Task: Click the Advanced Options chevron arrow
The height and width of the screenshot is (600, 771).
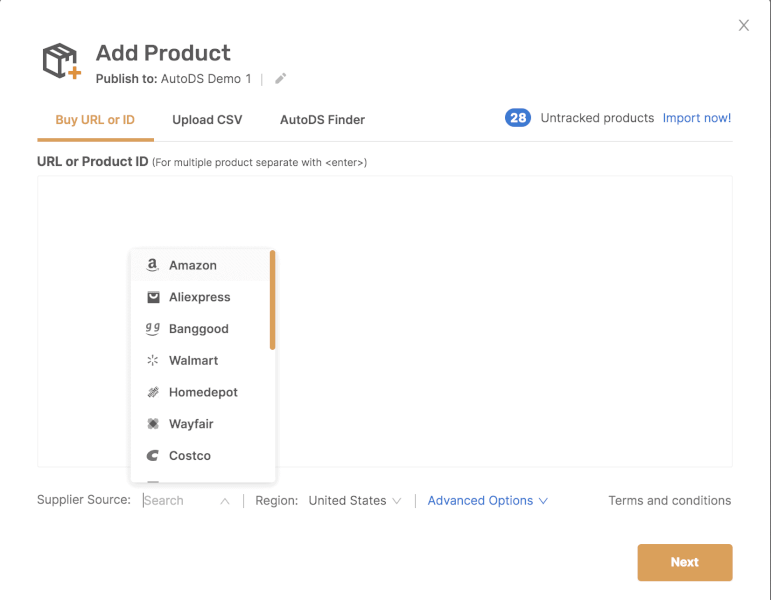Action: pyautogui.click(x=543, y=501)
